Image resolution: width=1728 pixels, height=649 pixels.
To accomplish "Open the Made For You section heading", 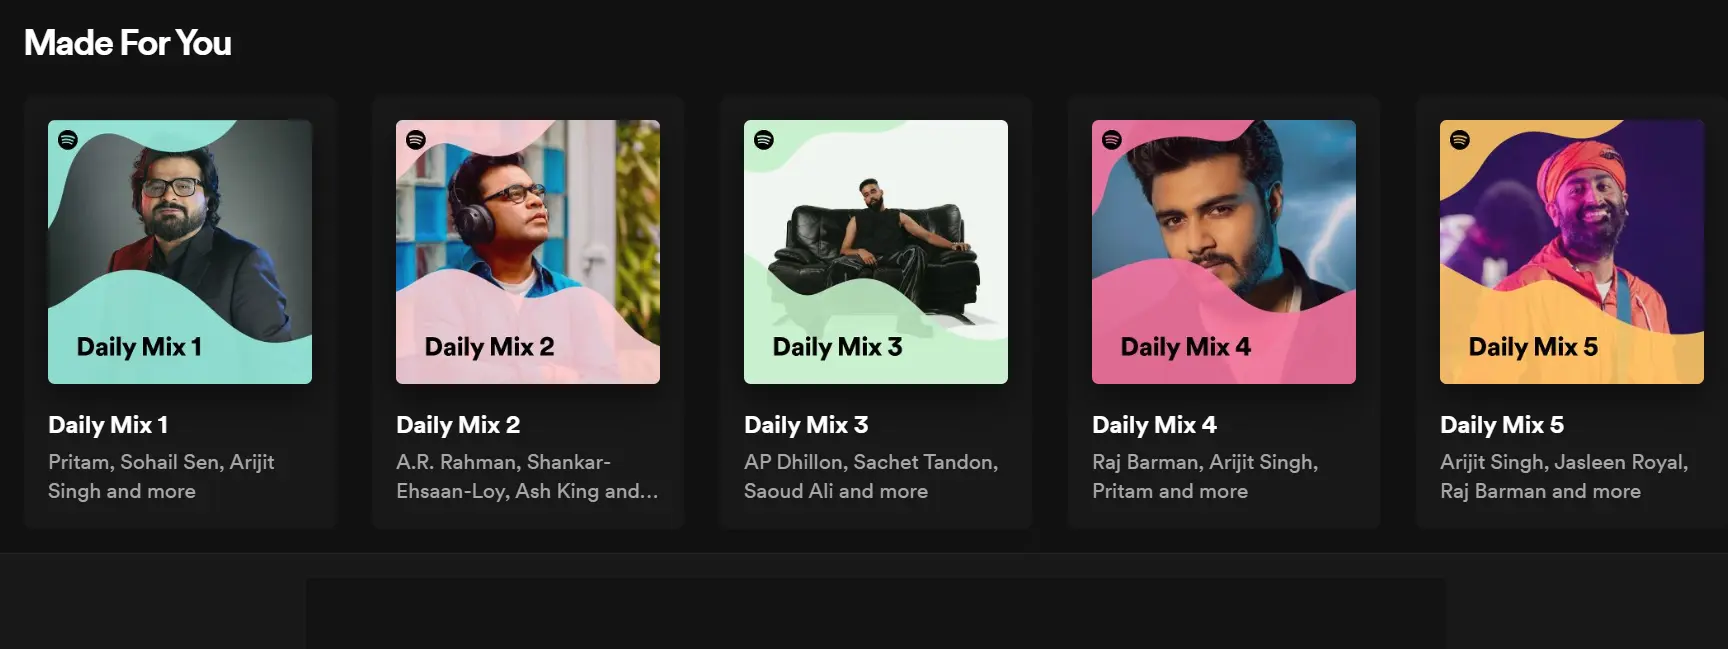I will tap(128, 43).
